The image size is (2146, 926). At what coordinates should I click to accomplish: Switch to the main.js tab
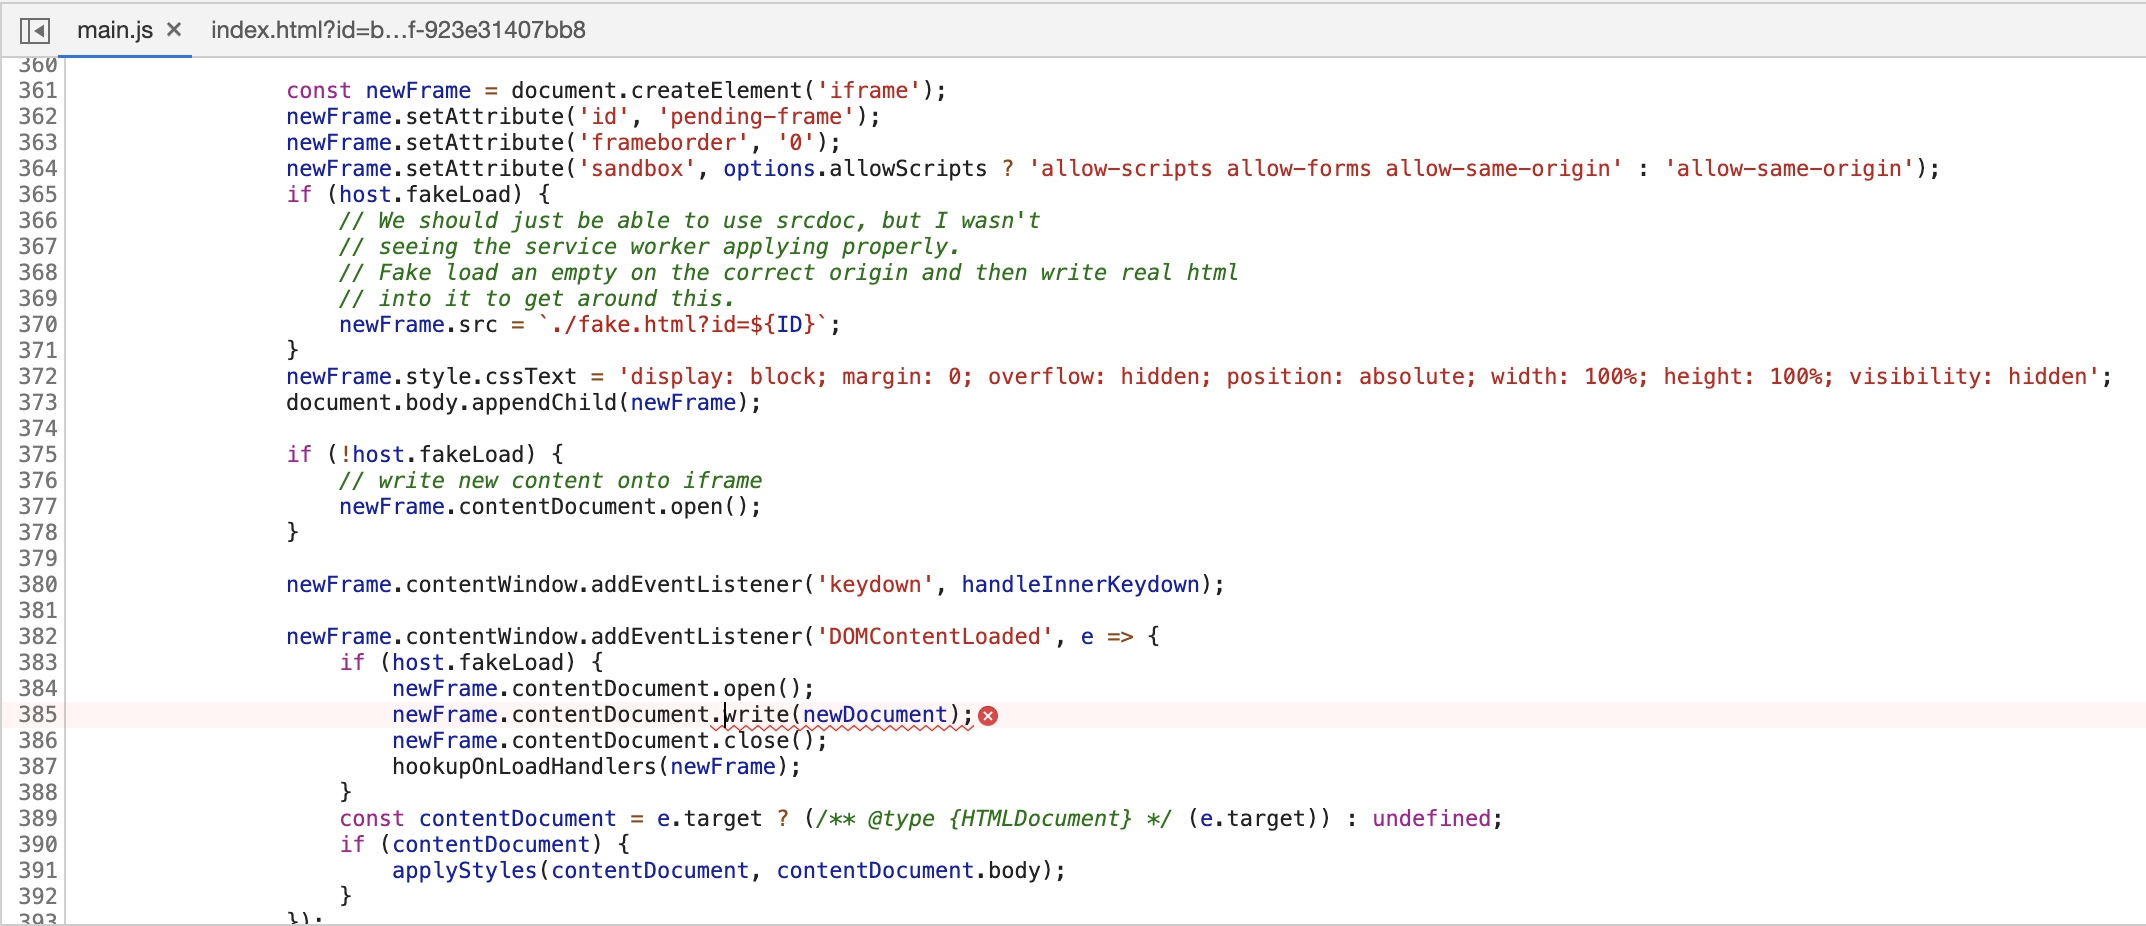(x=115, y=30)
